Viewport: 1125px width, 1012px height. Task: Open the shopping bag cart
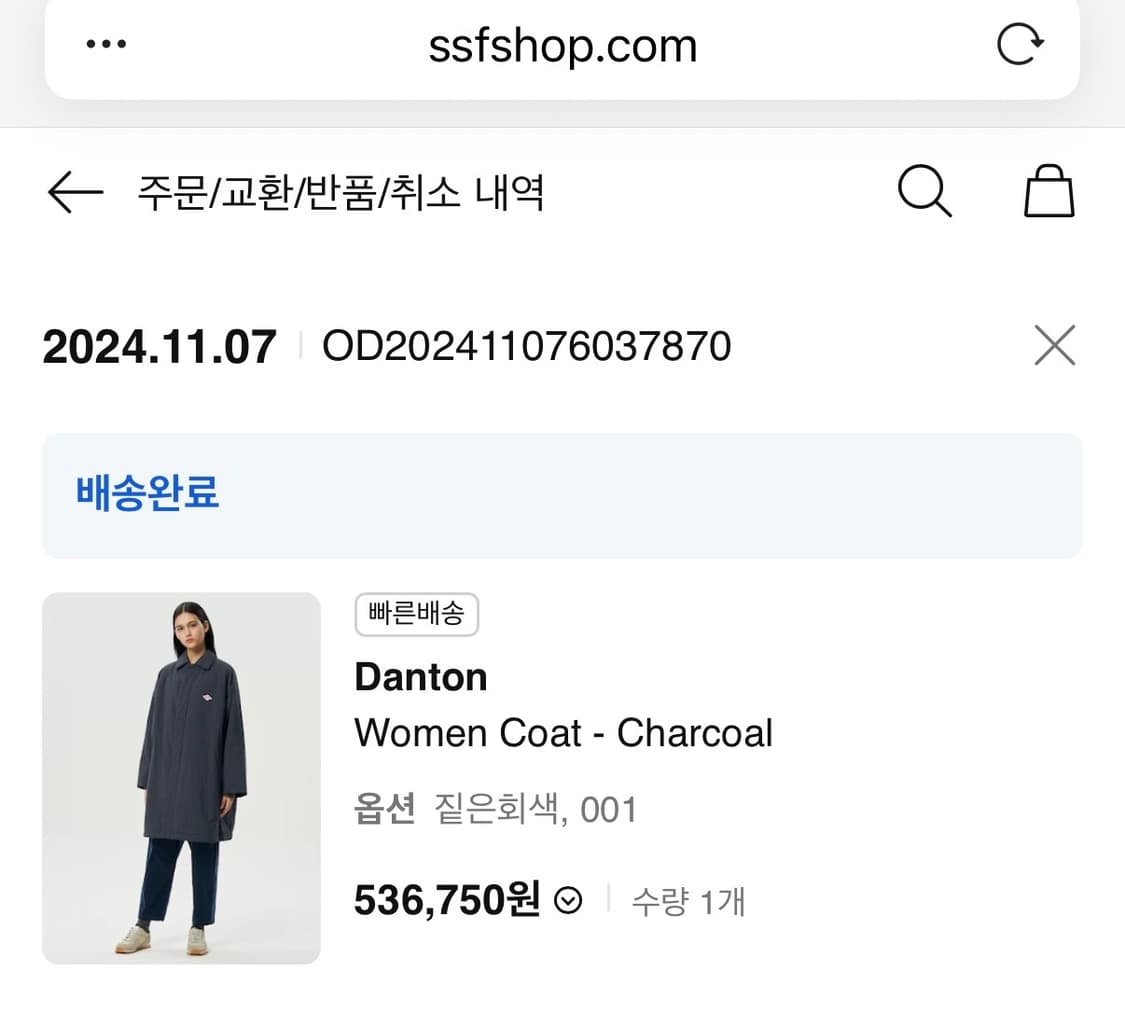1049,191
